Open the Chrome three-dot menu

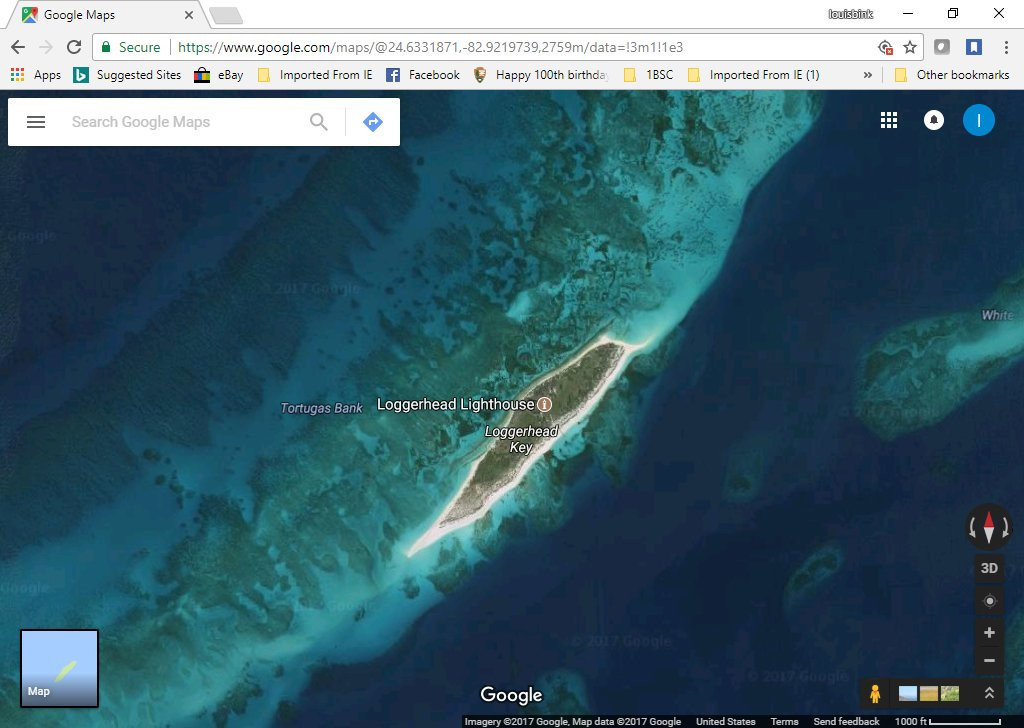coord(1006,47)
